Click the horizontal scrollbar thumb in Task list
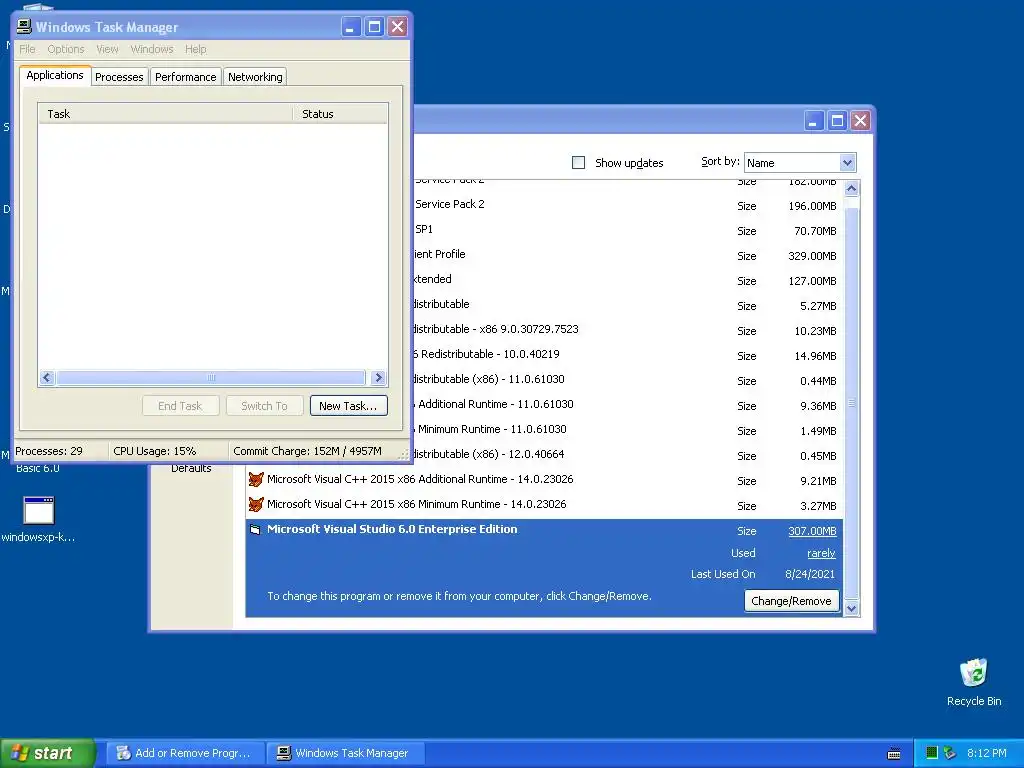The height and width of the screenshot is (768, 1024). (210, 377)
